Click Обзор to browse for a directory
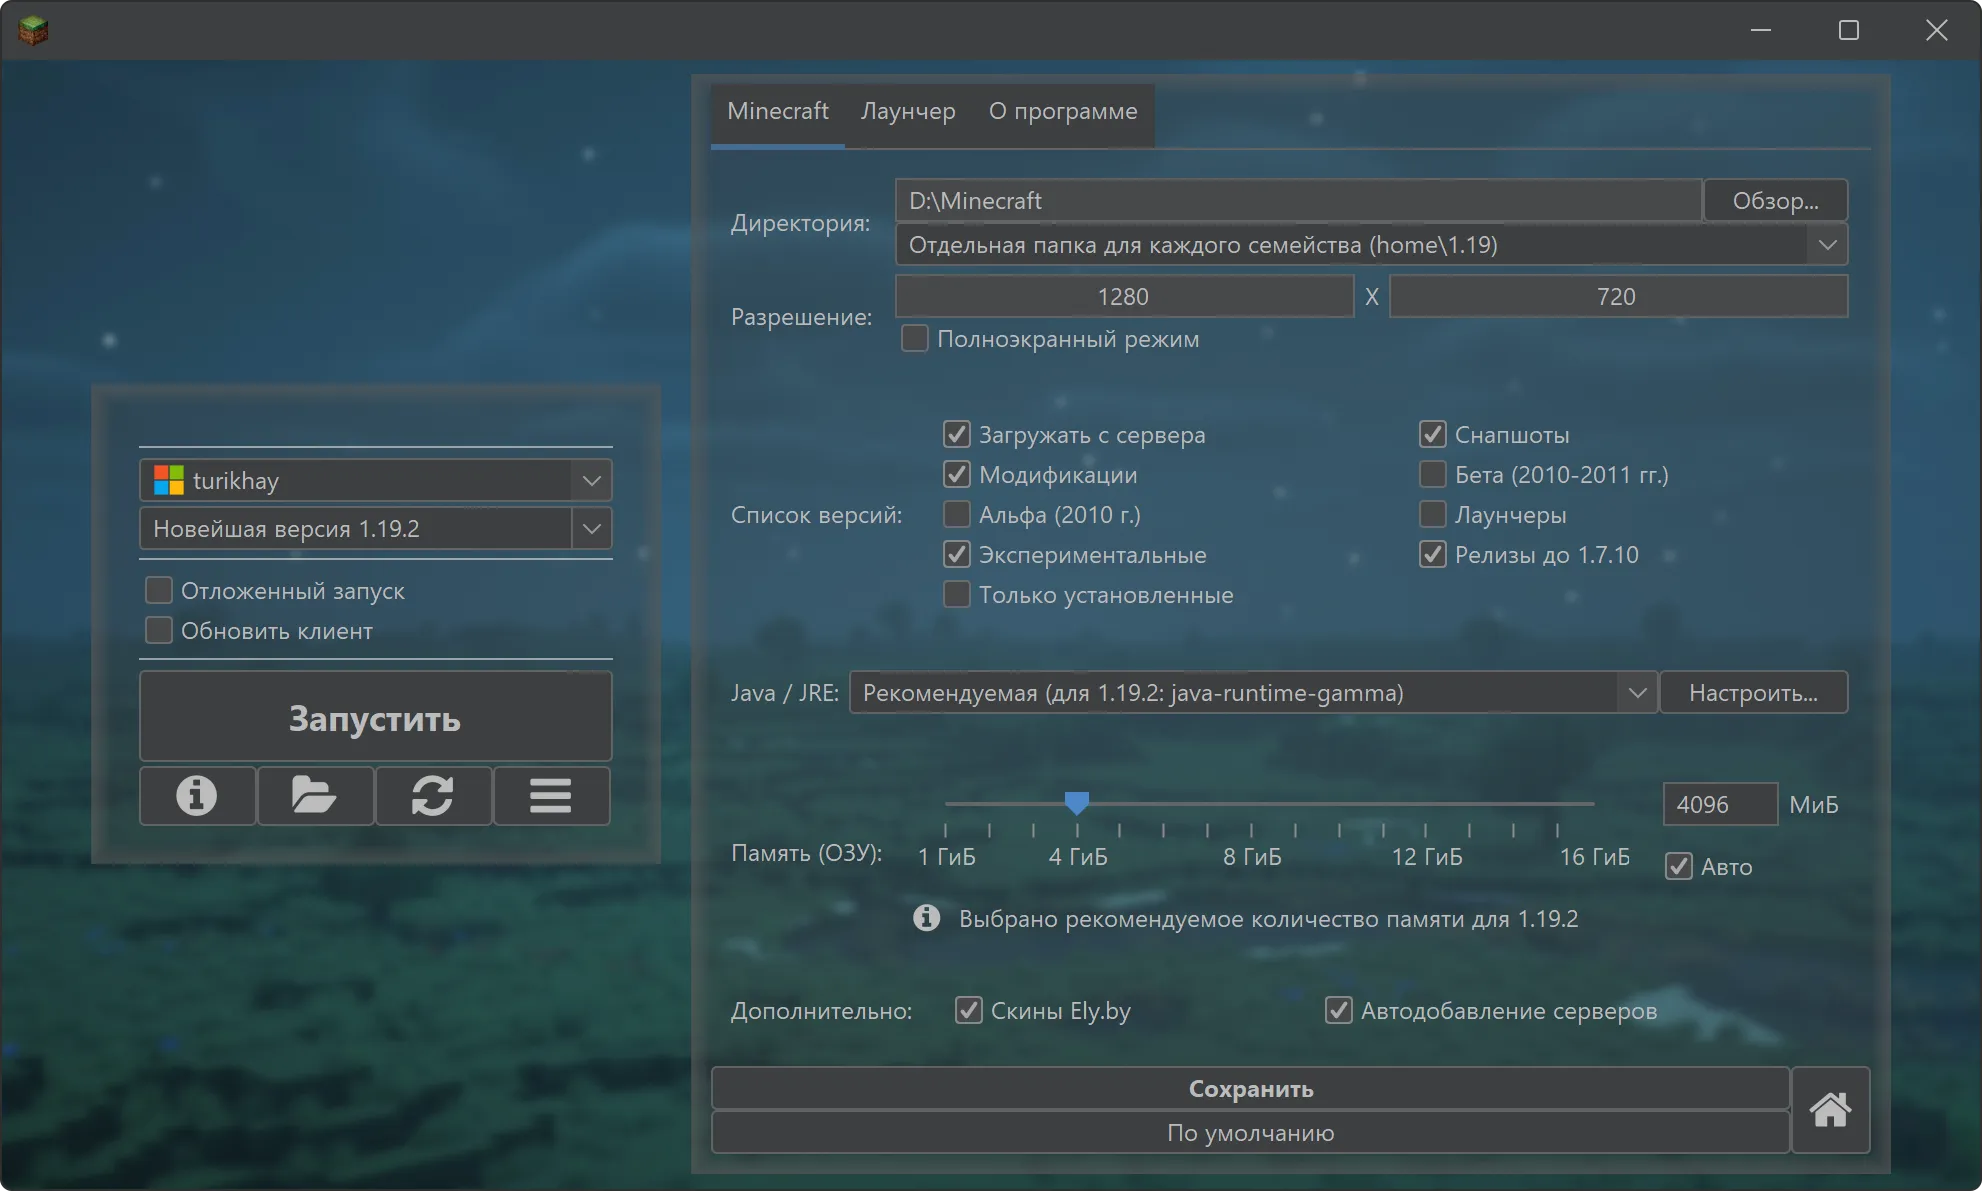Viewport: 1982px width, 1191px height. click(x=1775, y=200)
